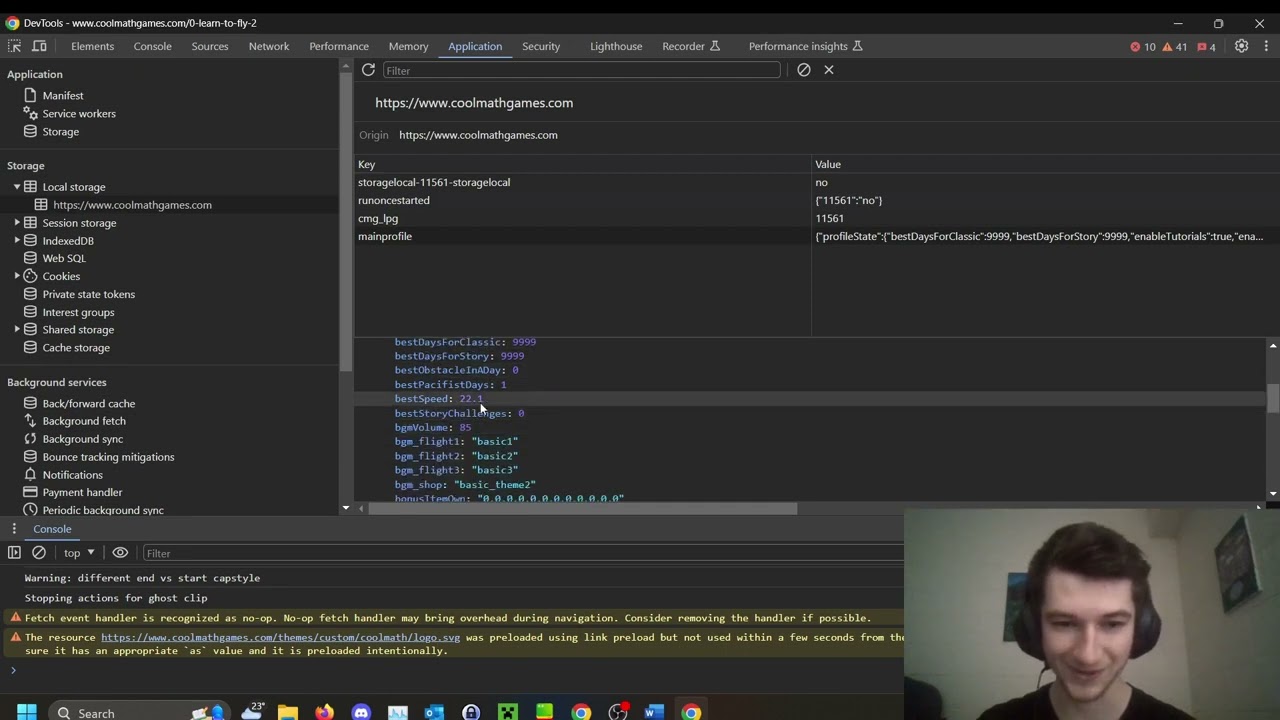Screen dimensions: 1280x720
Task: Open the console drawer three-dot menu
Action: point(14,529)
